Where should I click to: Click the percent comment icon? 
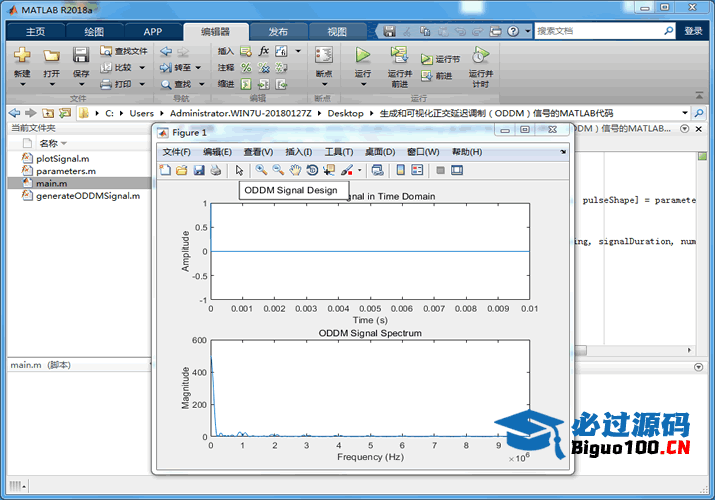(x=246, y=67)
